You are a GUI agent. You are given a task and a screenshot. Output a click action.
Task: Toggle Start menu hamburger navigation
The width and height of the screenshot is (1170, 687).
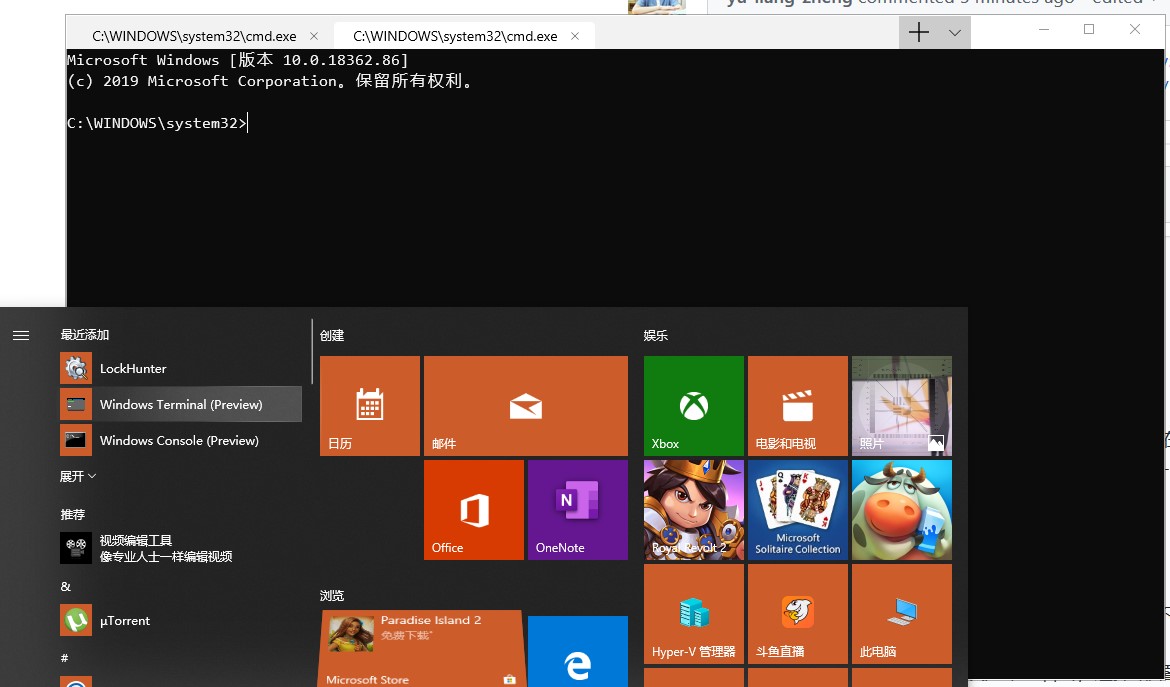(21, 336)
